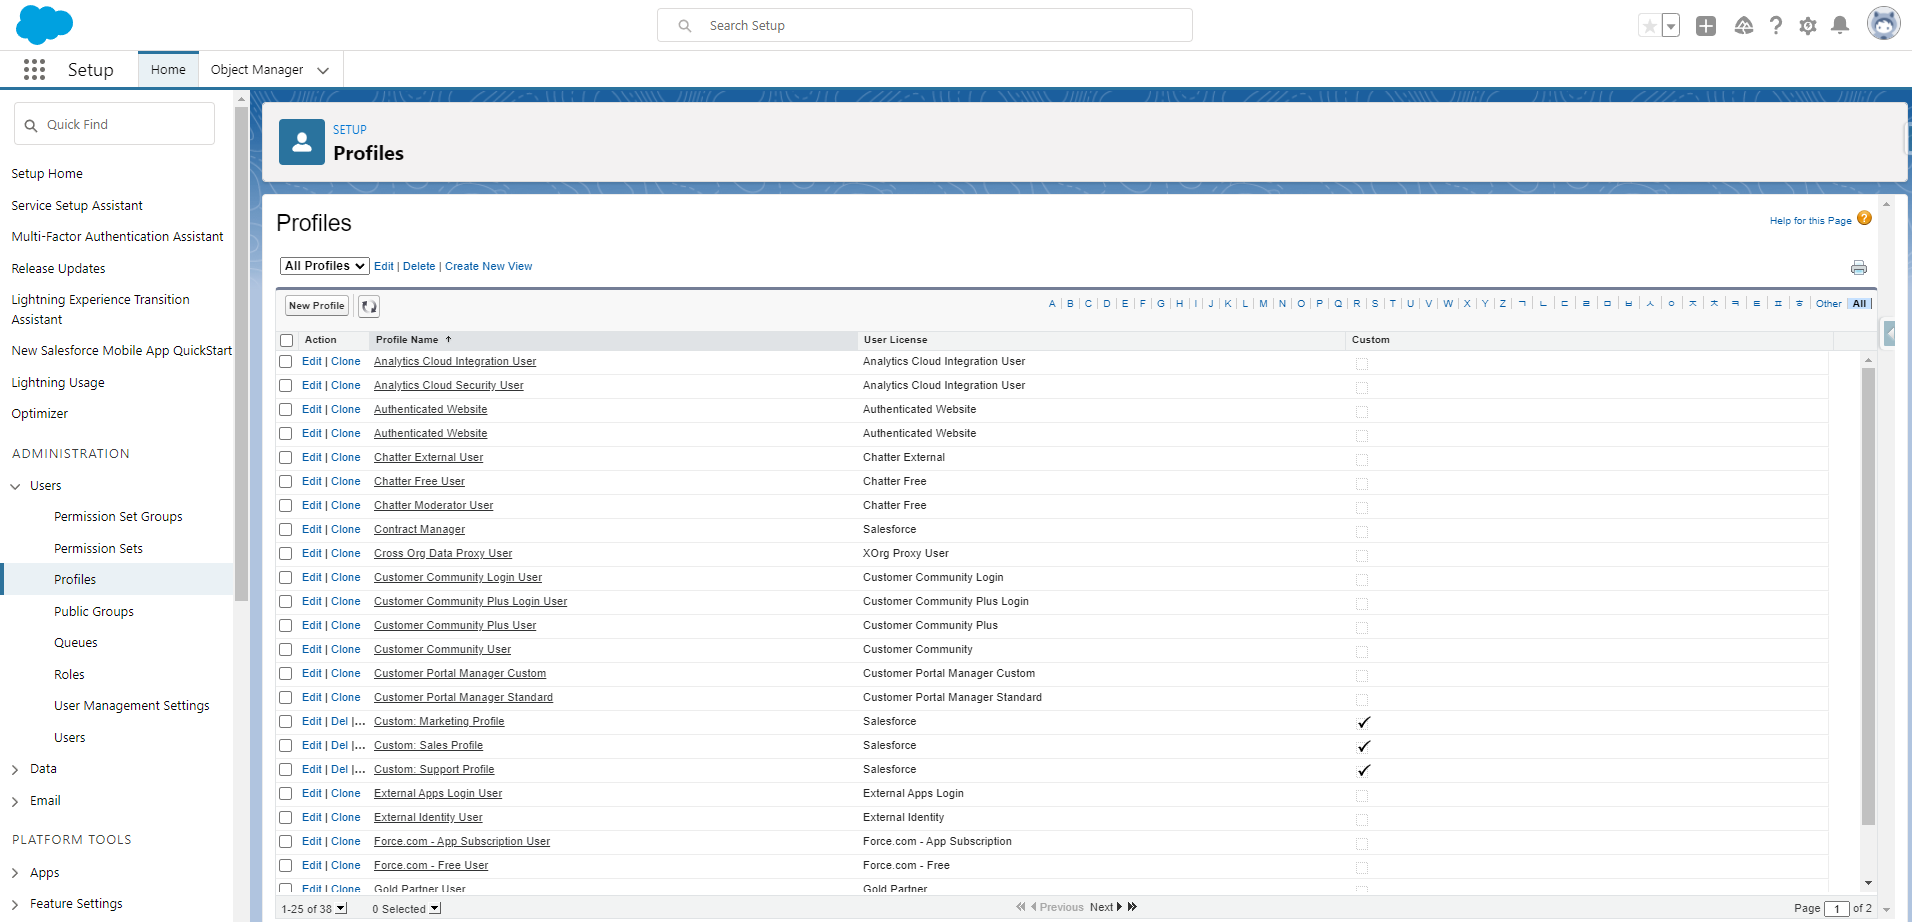Open User Management Settings in sidebar
This screenshot has height=922, width=1912.
132,706
